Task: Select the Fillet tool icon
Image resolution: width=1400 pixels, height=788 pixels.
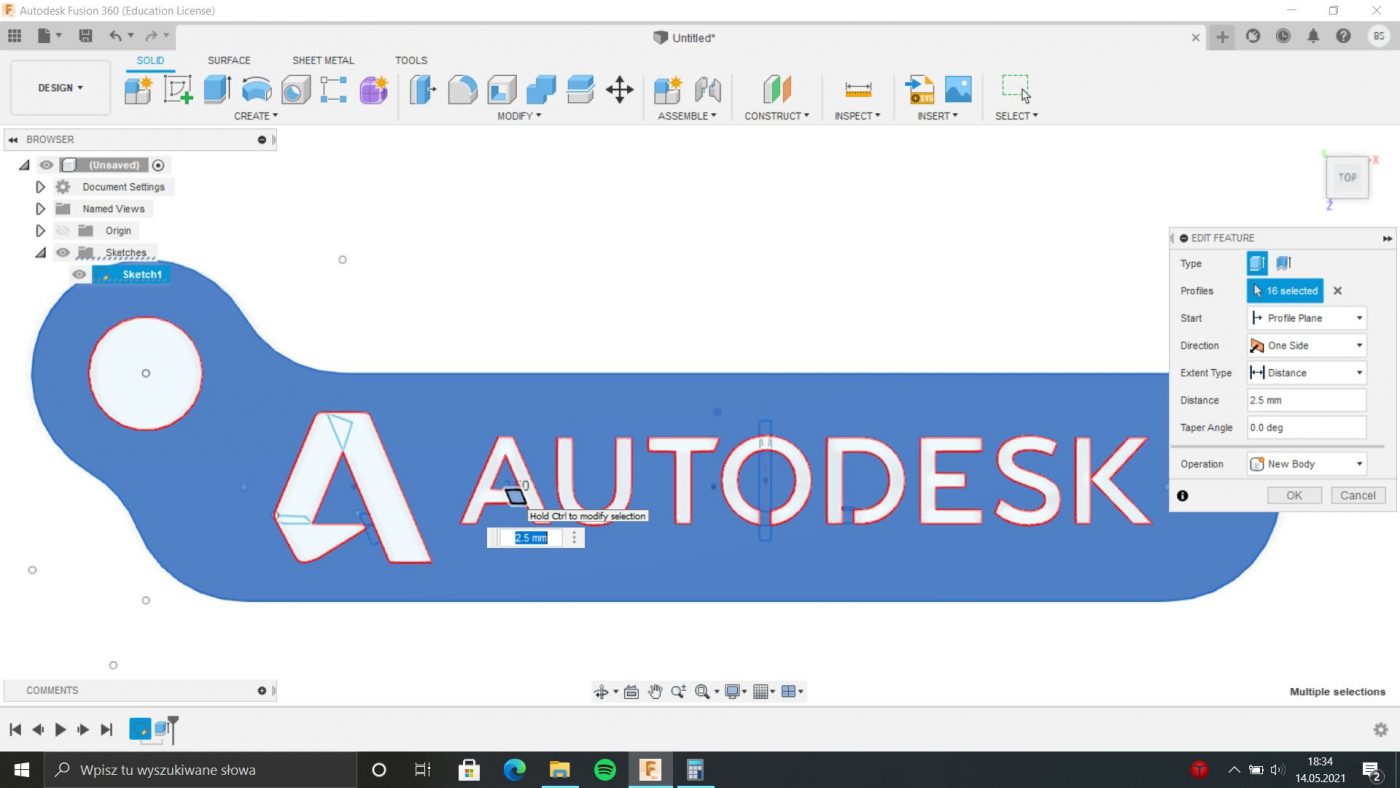Action: 462,90
